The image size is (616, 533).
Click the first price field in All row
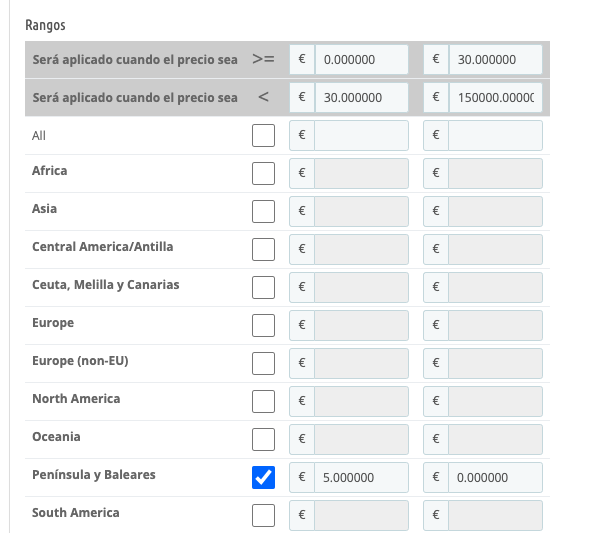click(x=360, y=136)
